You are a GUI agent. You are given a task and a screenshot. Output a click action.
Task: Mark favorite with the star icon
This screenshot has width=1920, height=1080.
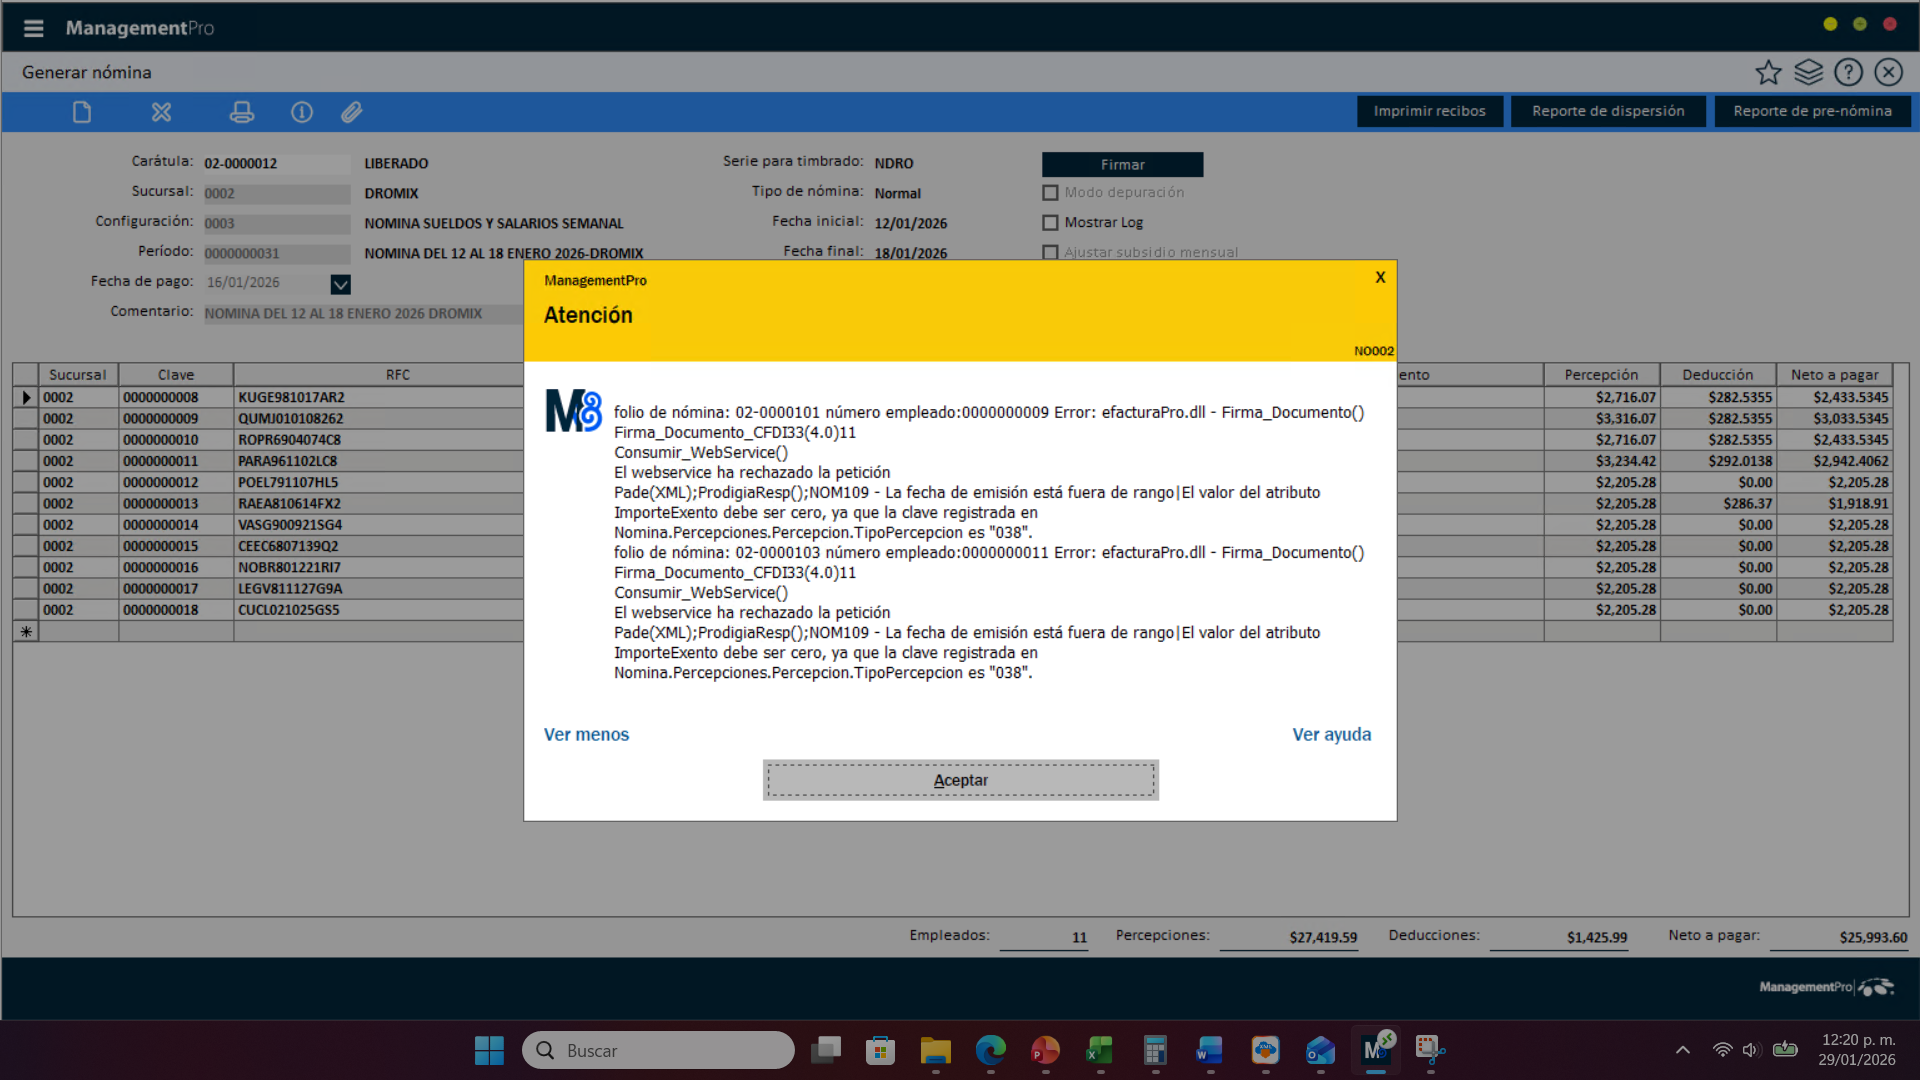(1768, 72)
